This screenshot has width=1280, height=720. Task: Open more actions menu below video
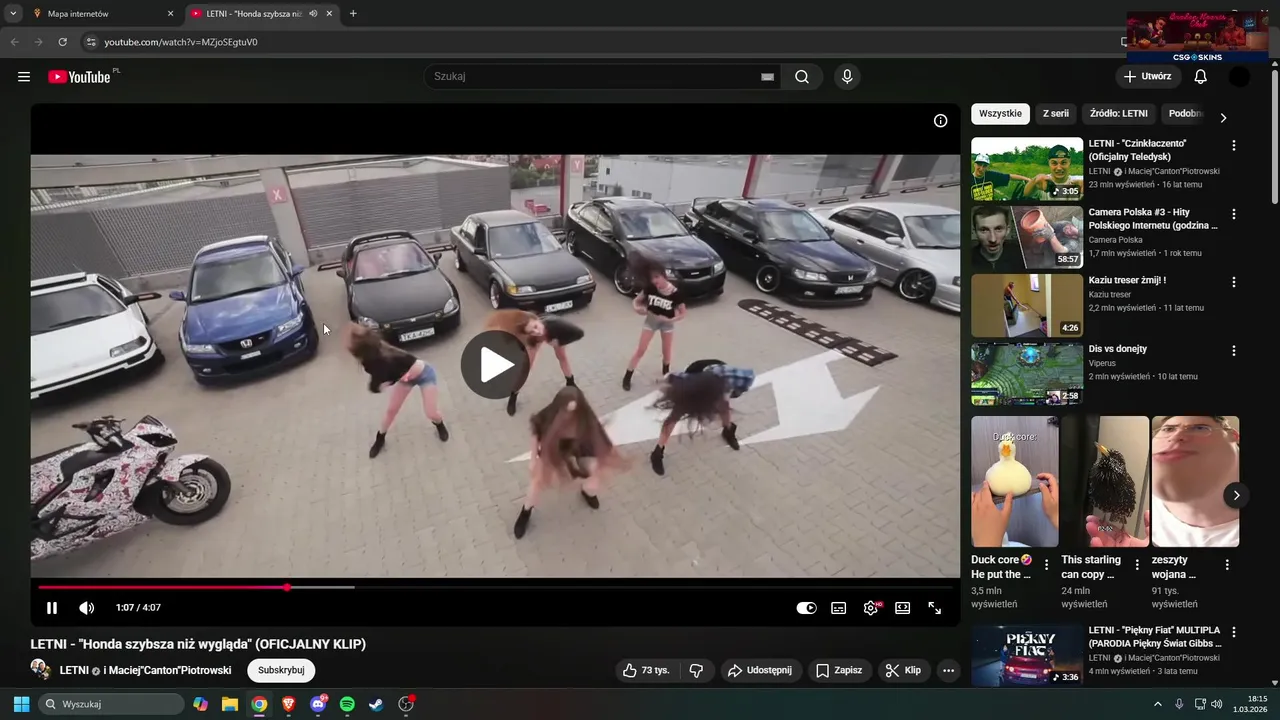pos(948,670)
